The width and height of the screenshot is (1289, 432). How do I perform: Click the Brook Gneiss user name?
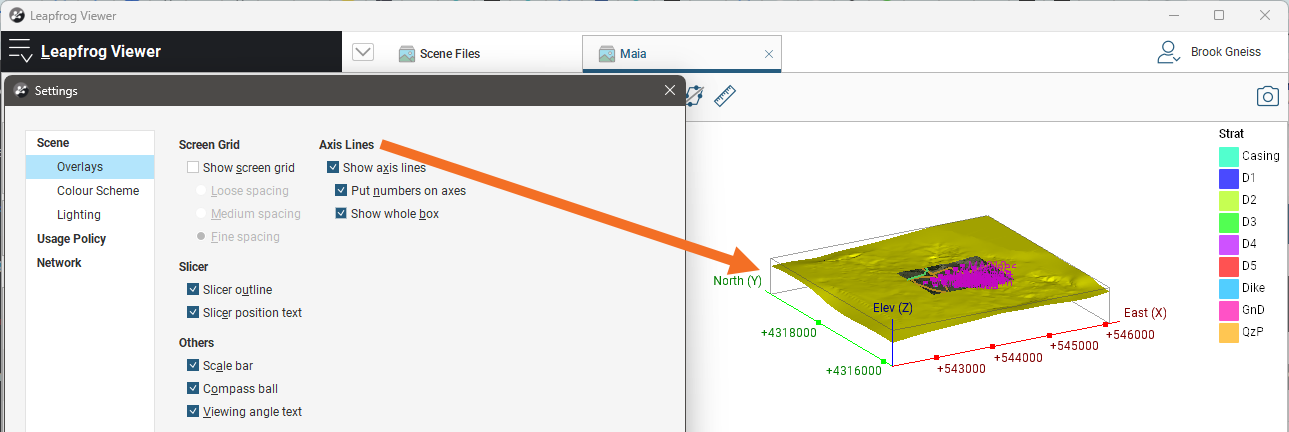(x=1226, y=52)
